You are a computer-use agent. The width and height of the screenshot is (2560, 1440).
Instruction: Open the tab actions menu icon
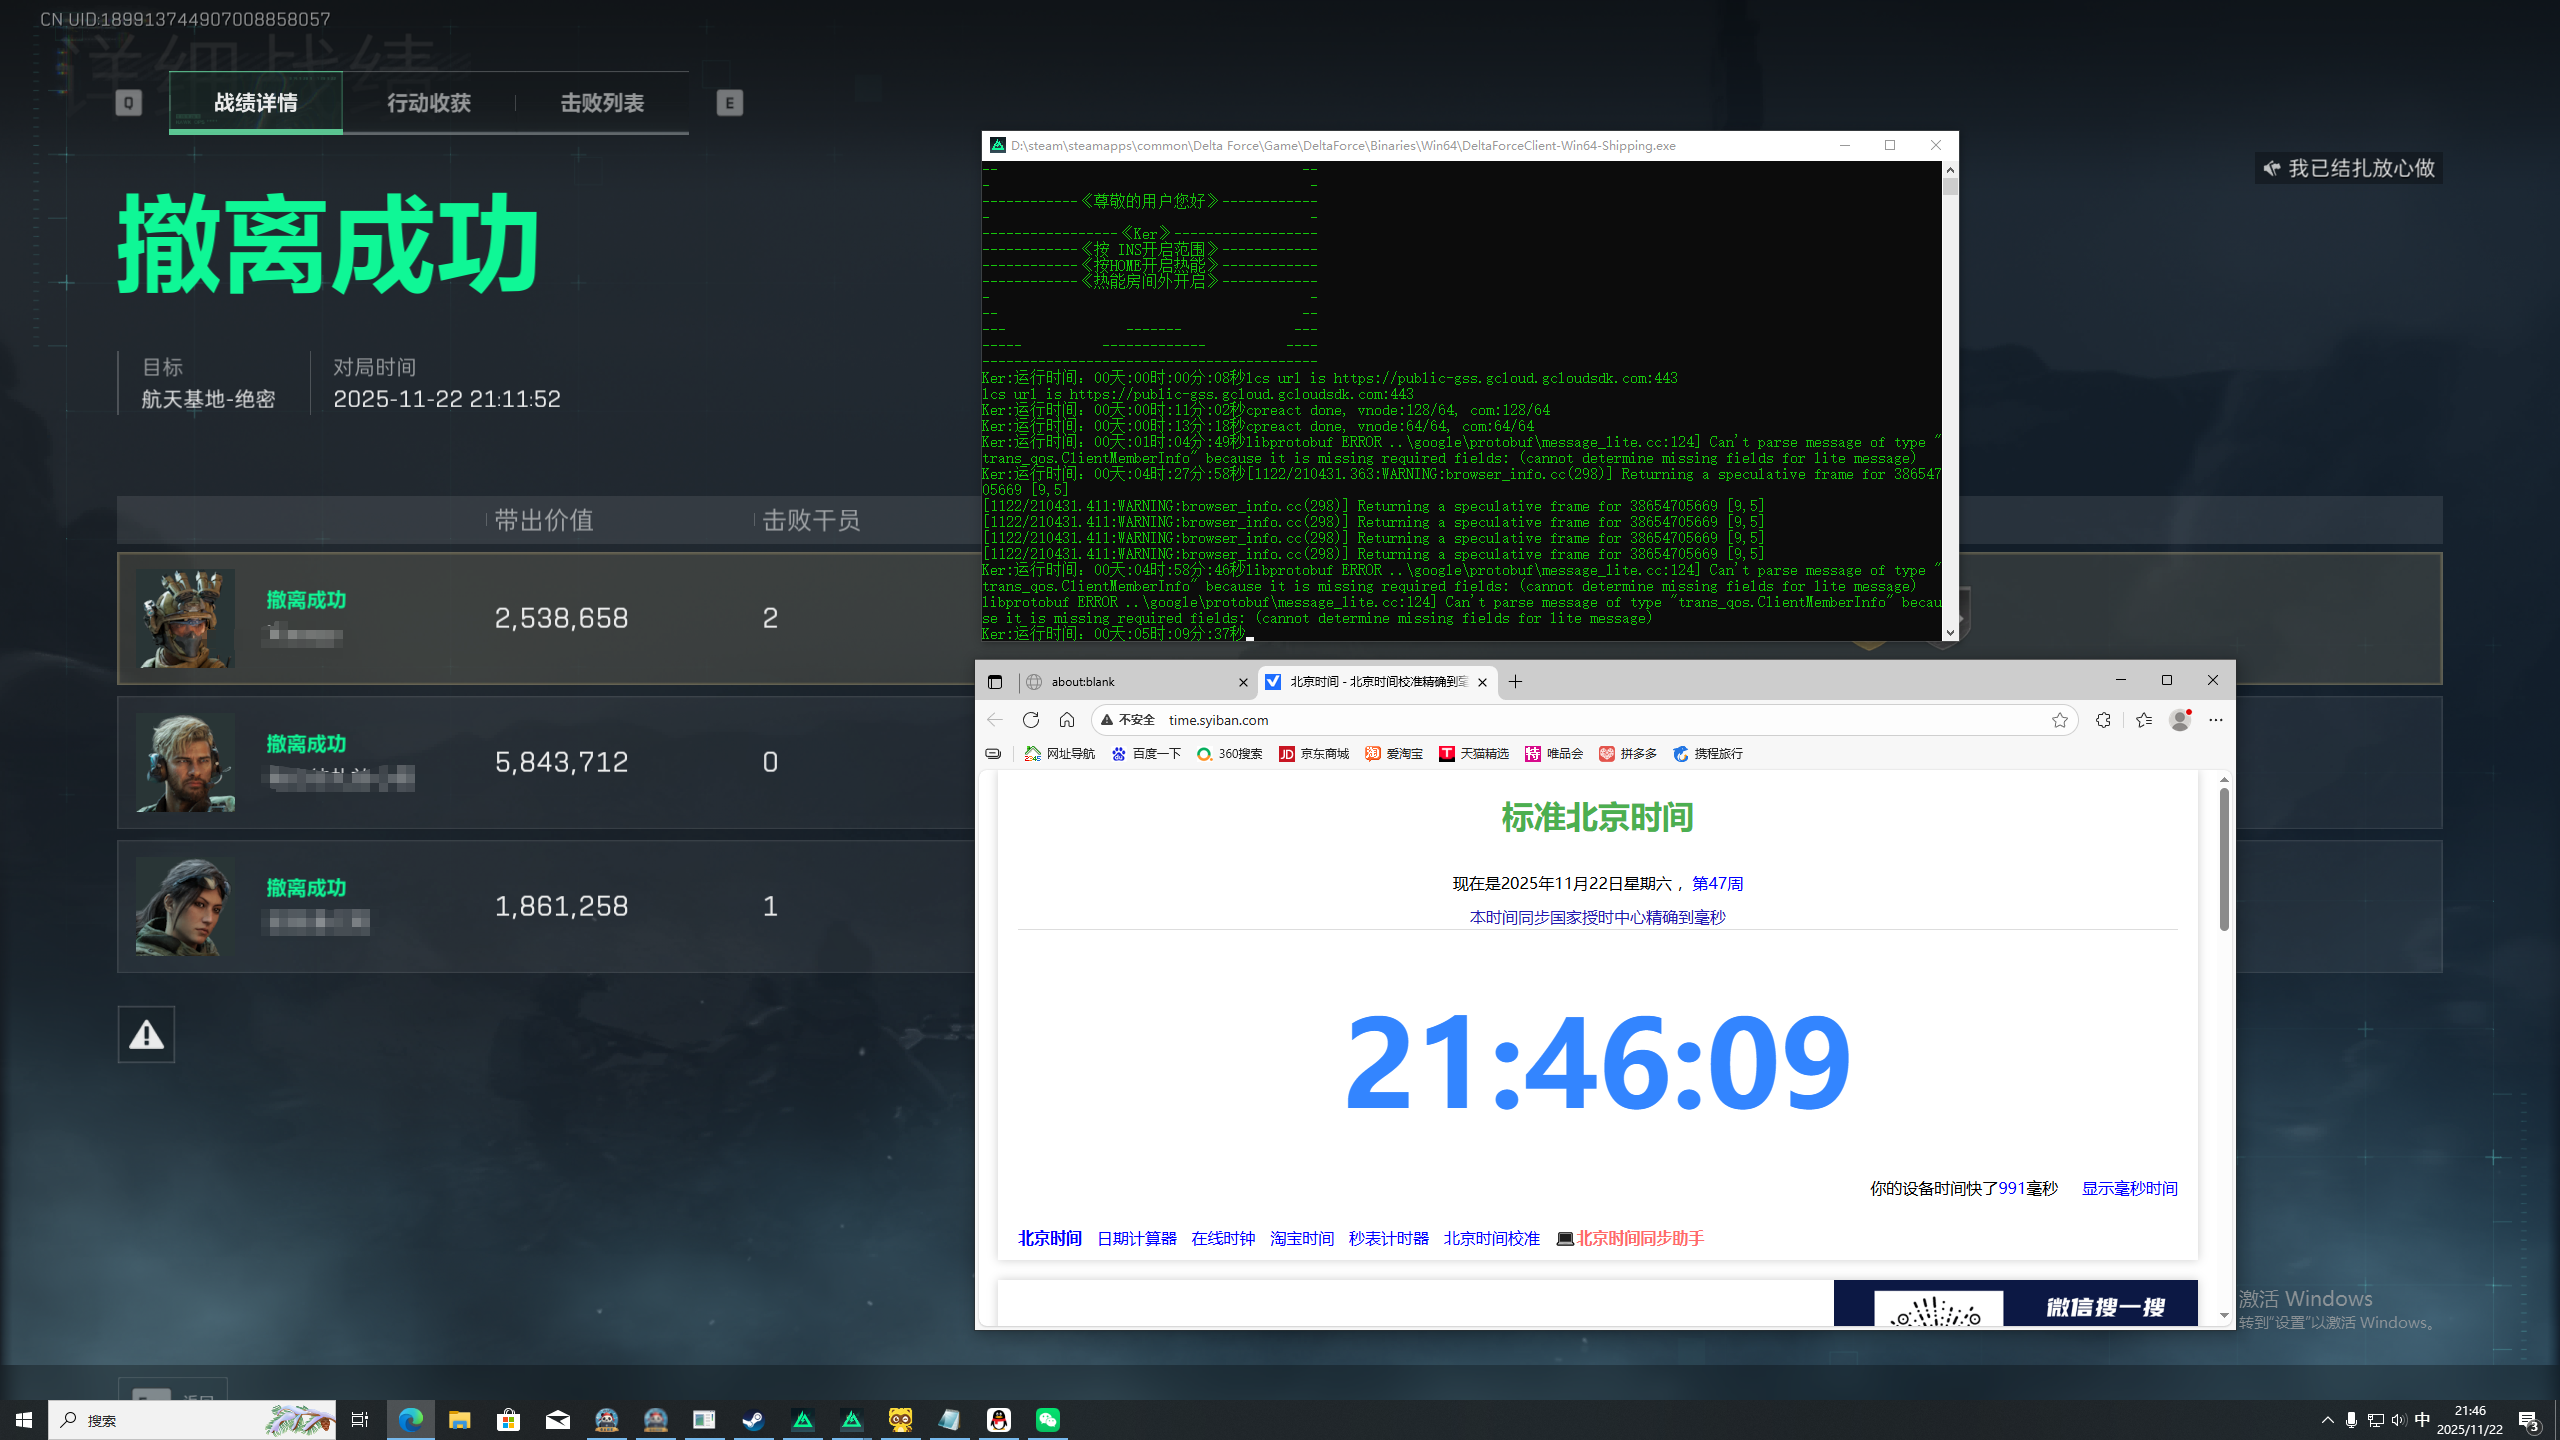[994, 682]
